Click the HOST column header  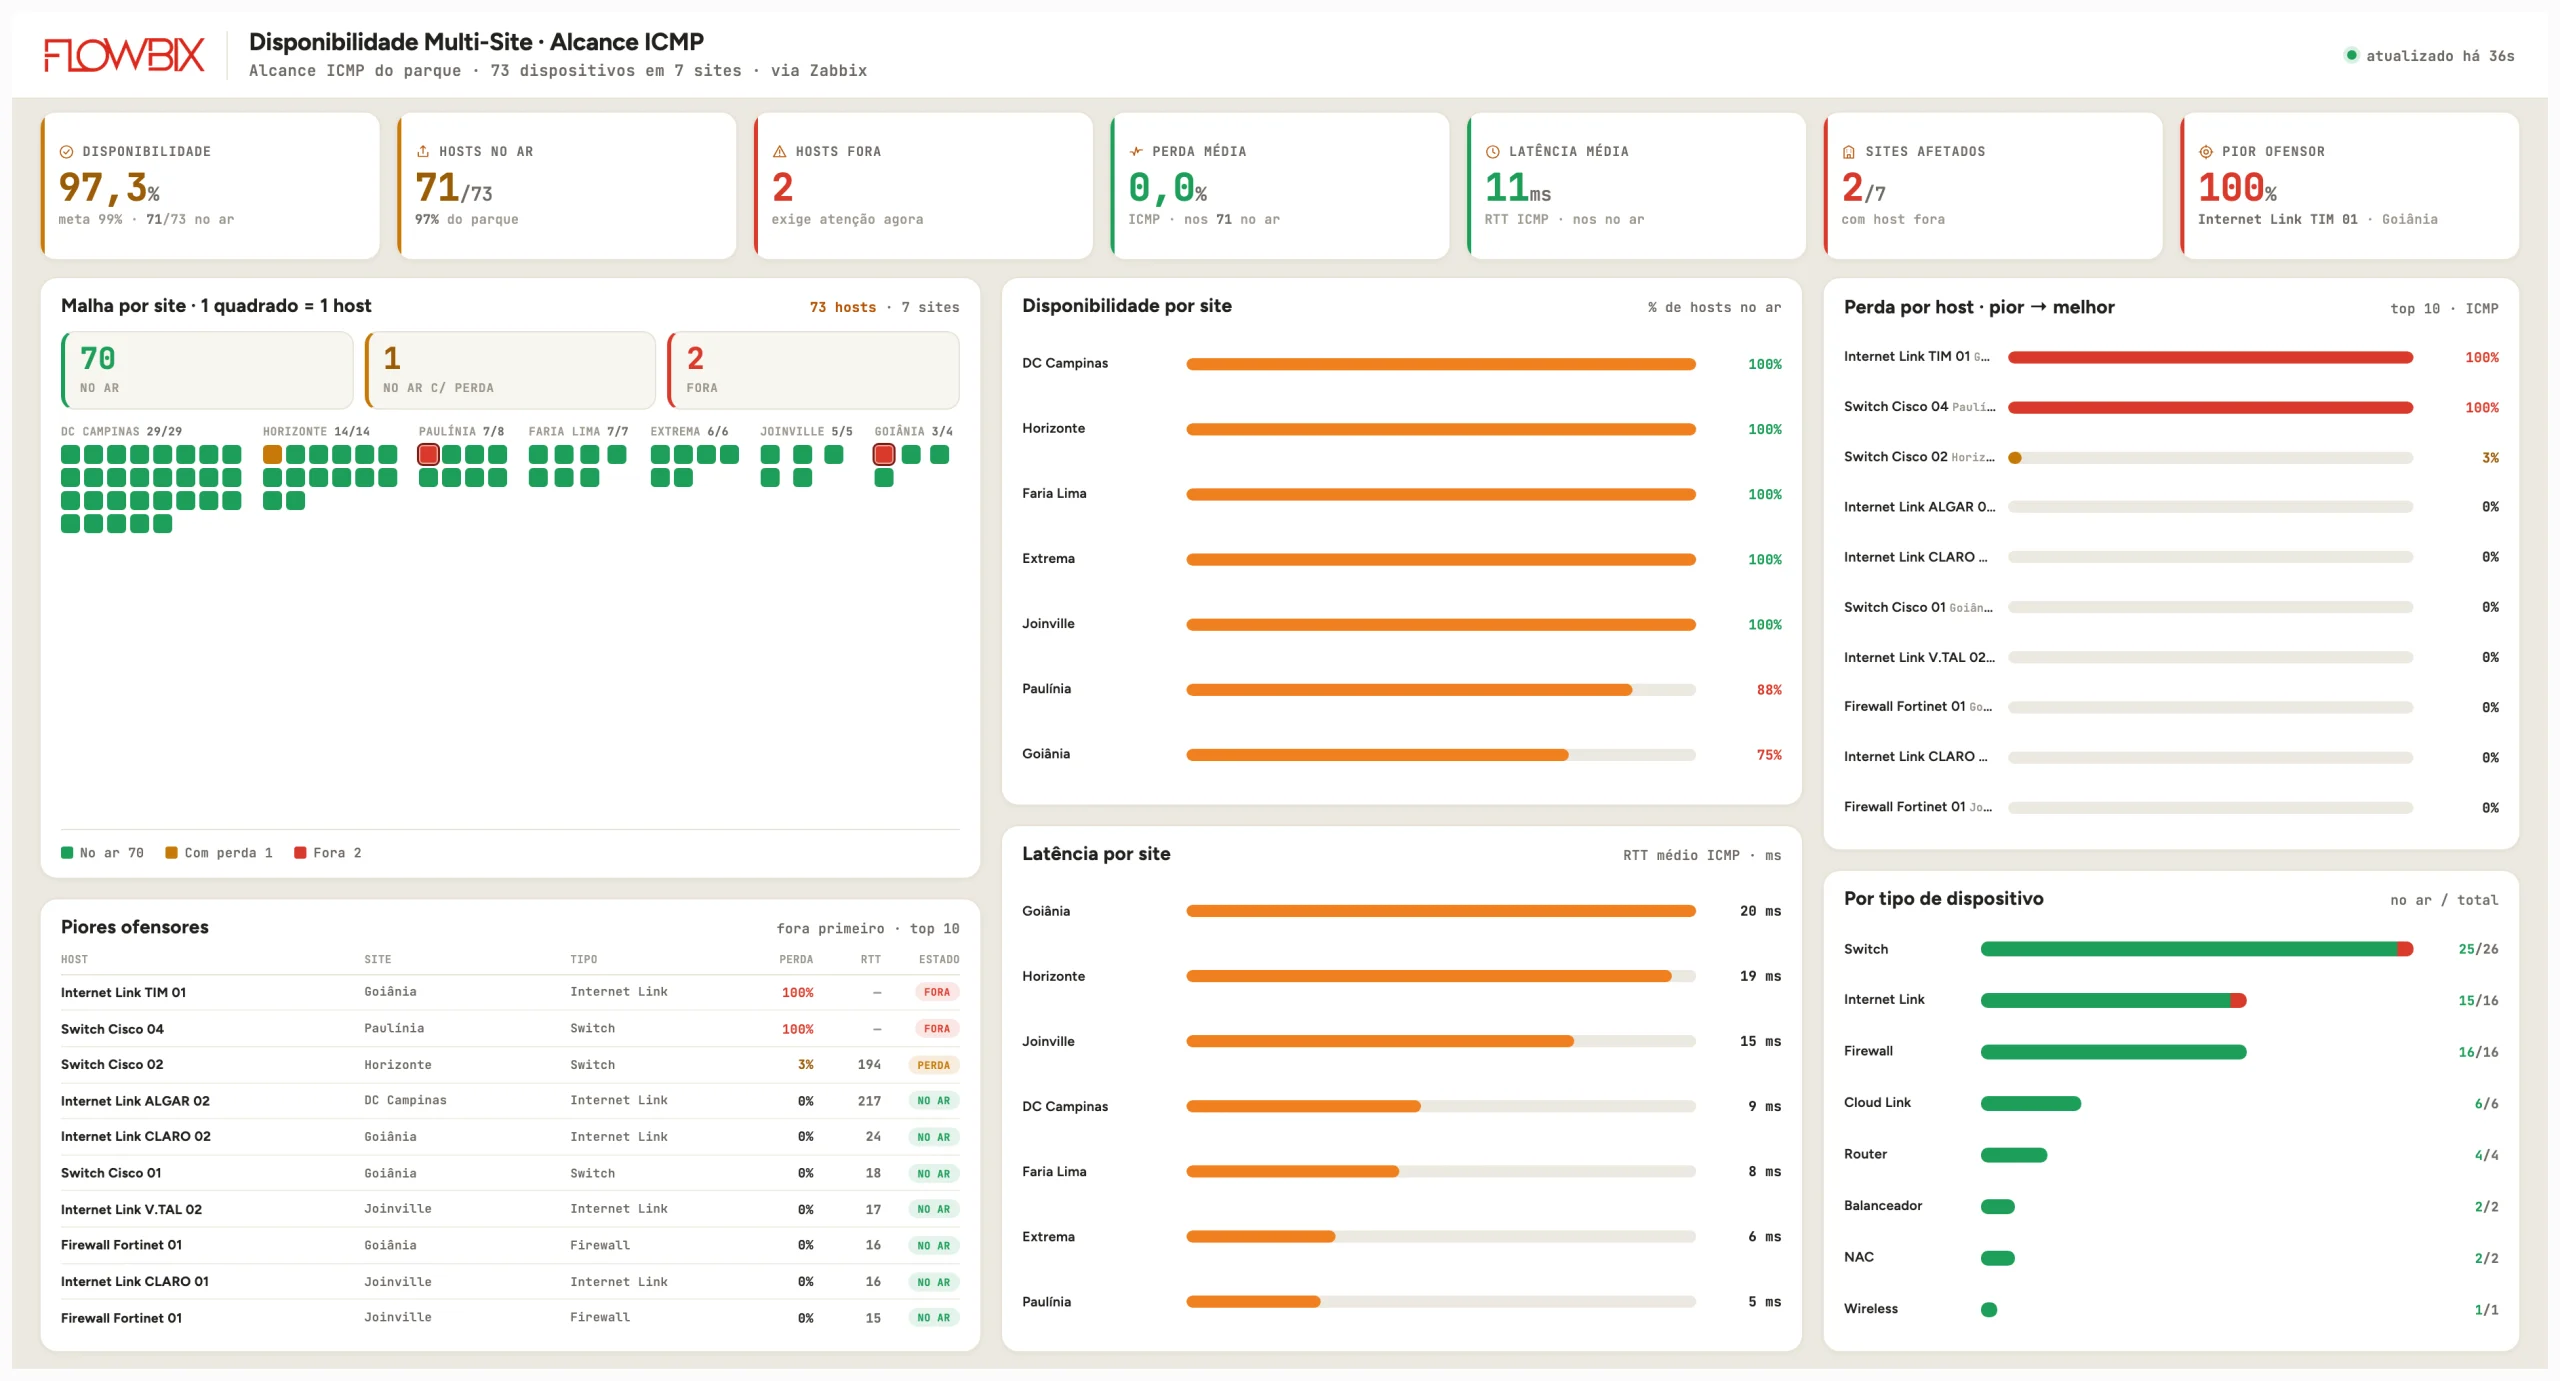(x=74, y=959)
